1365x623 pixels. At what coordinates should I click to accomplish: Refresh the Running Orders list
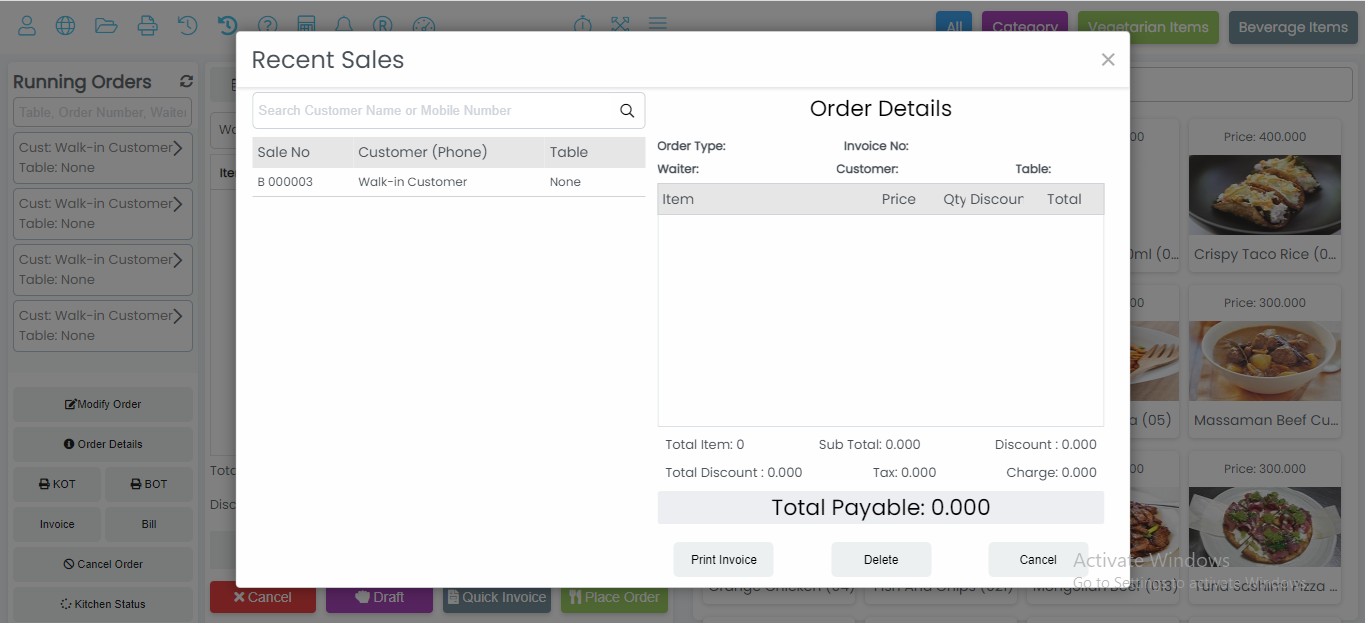(186, 82)
